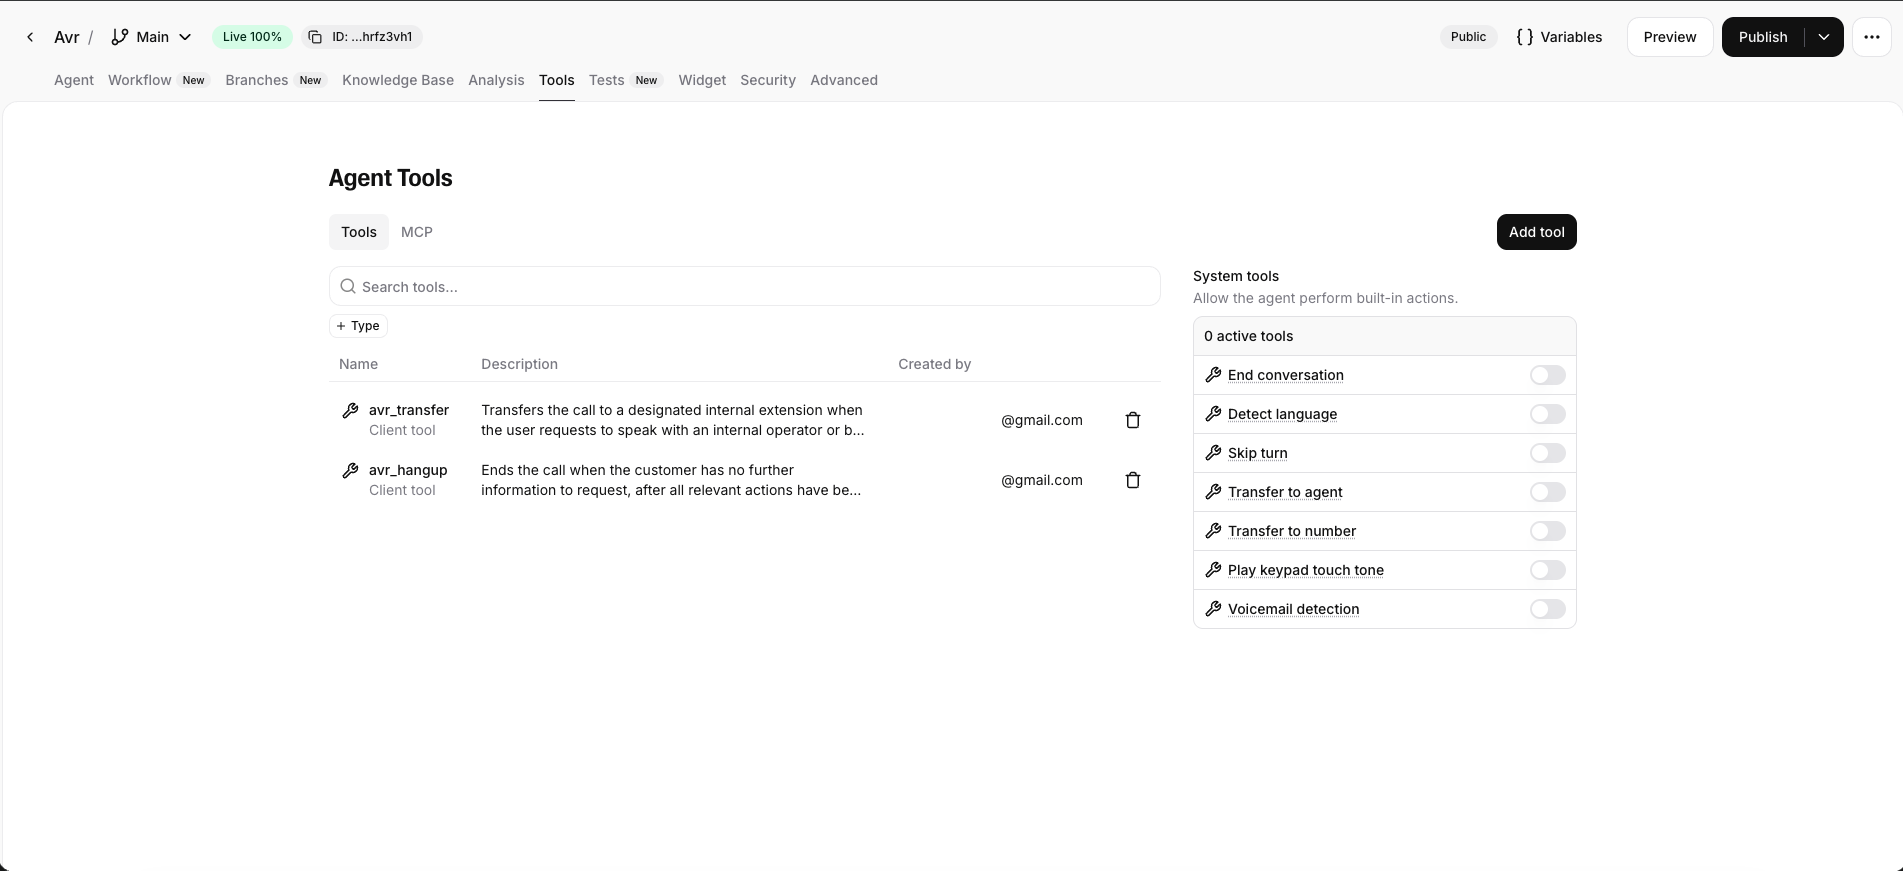
Task: Open the Skip turn tool link
Action: pyautogui.click(x=1257, y=453)
